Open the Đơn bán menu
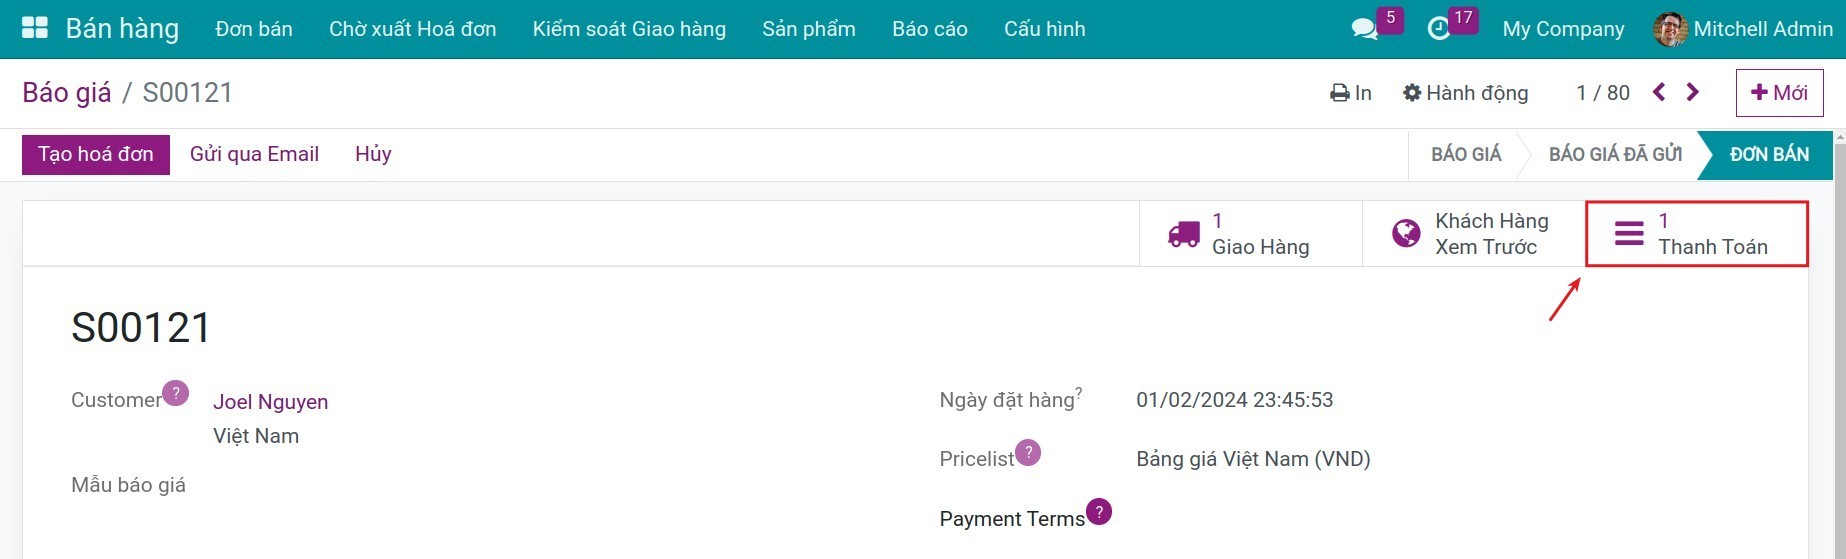 tap(254, 29)
